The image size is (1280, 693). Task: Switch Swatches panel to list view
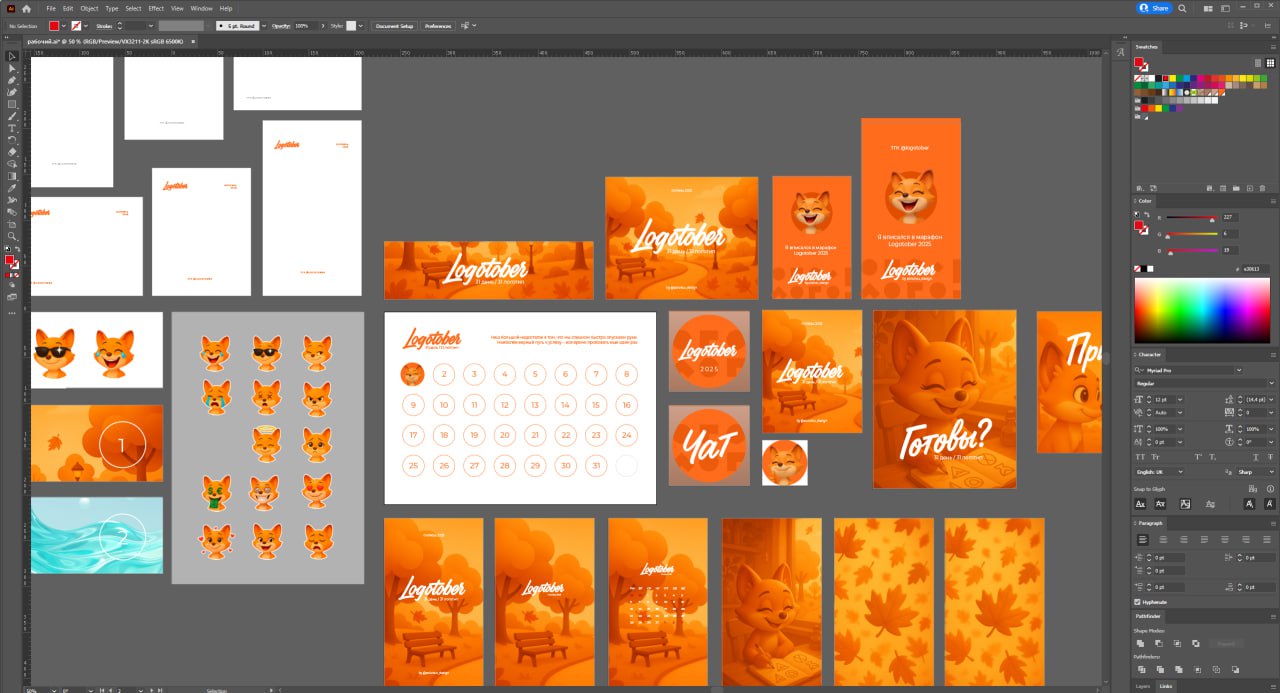pos(1257,62)
